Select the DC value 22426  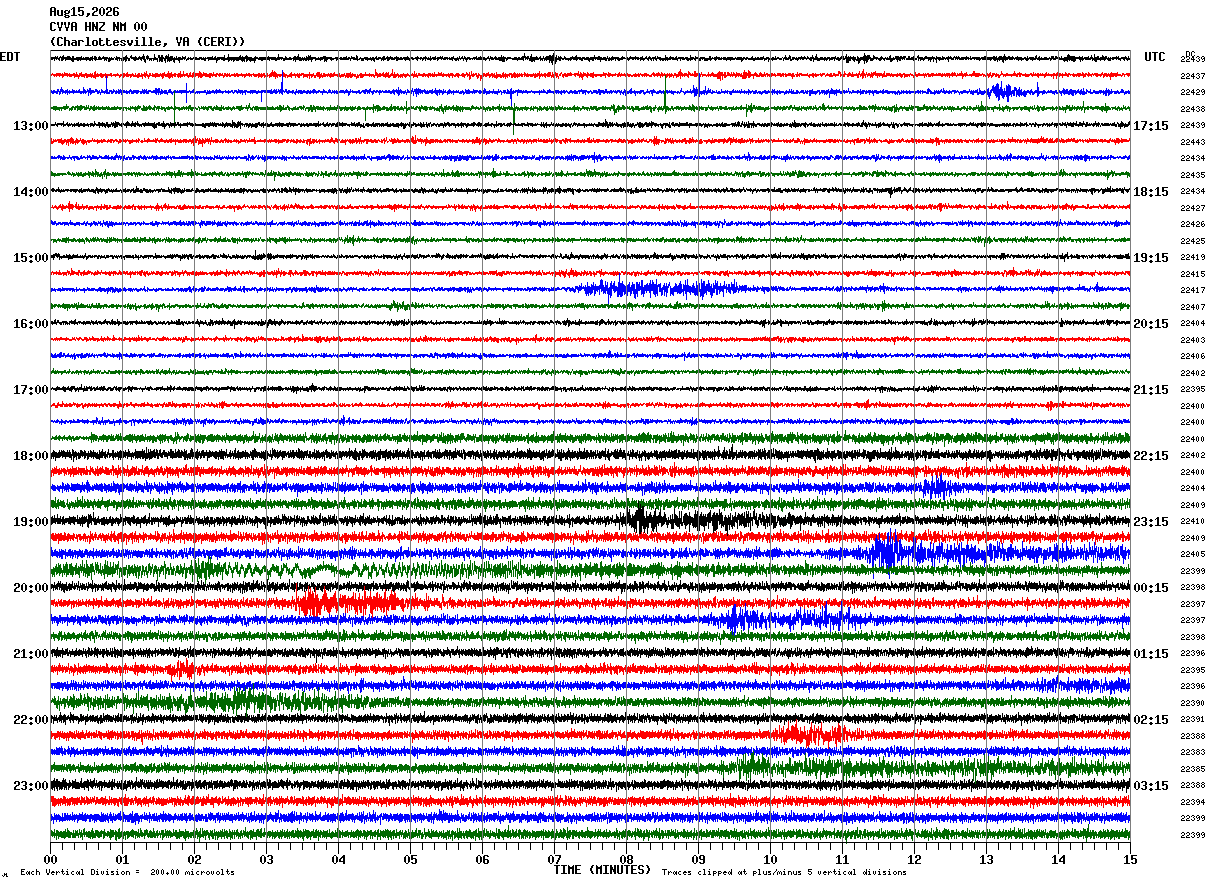coord(1192,224)
